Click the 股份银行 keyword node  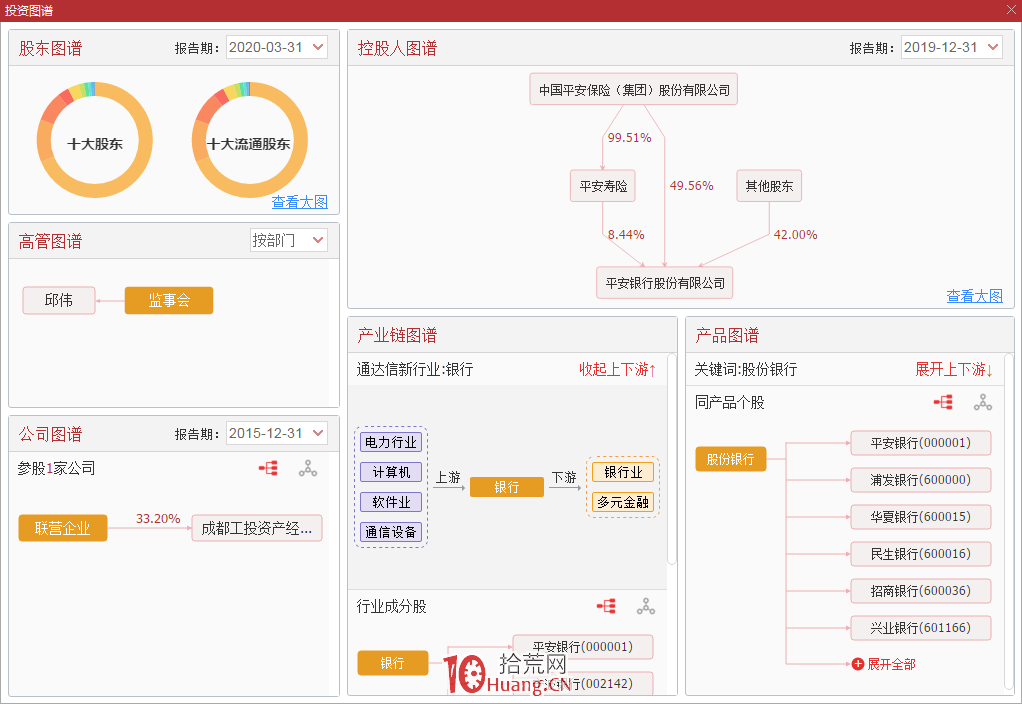[731, 459]
